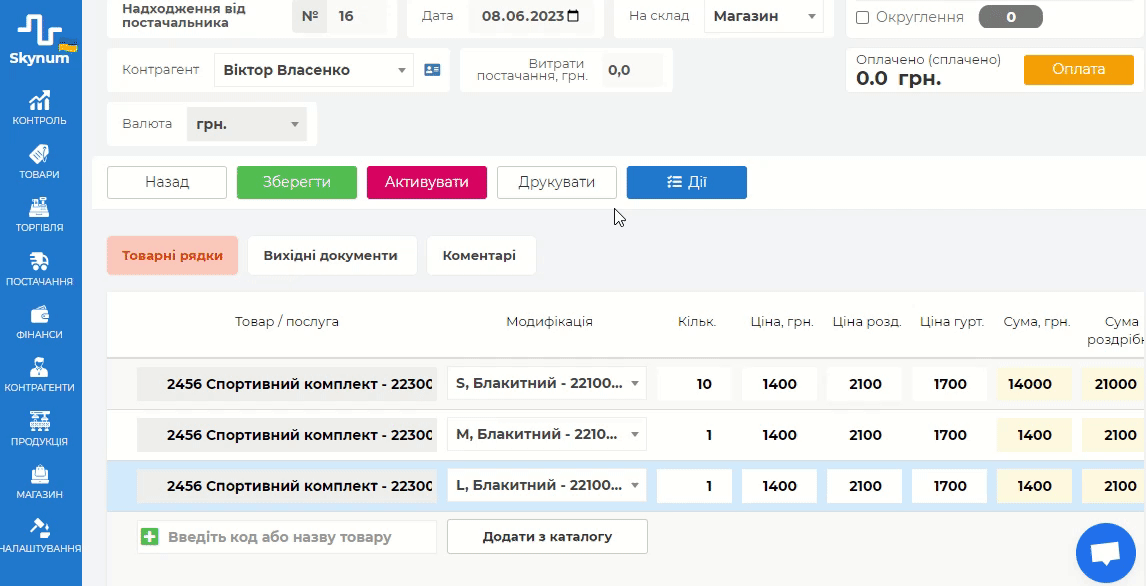Click the date field 08.06.2023
Image resolution: width=1146 pixels, height=586 pixels.
click(531, 16)
